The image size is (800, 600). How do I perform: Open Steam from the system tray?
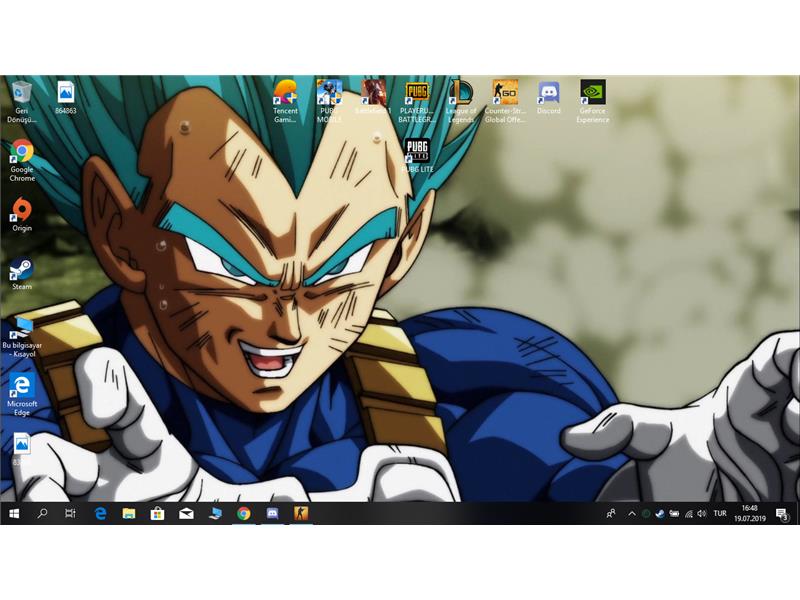point(660,514)
